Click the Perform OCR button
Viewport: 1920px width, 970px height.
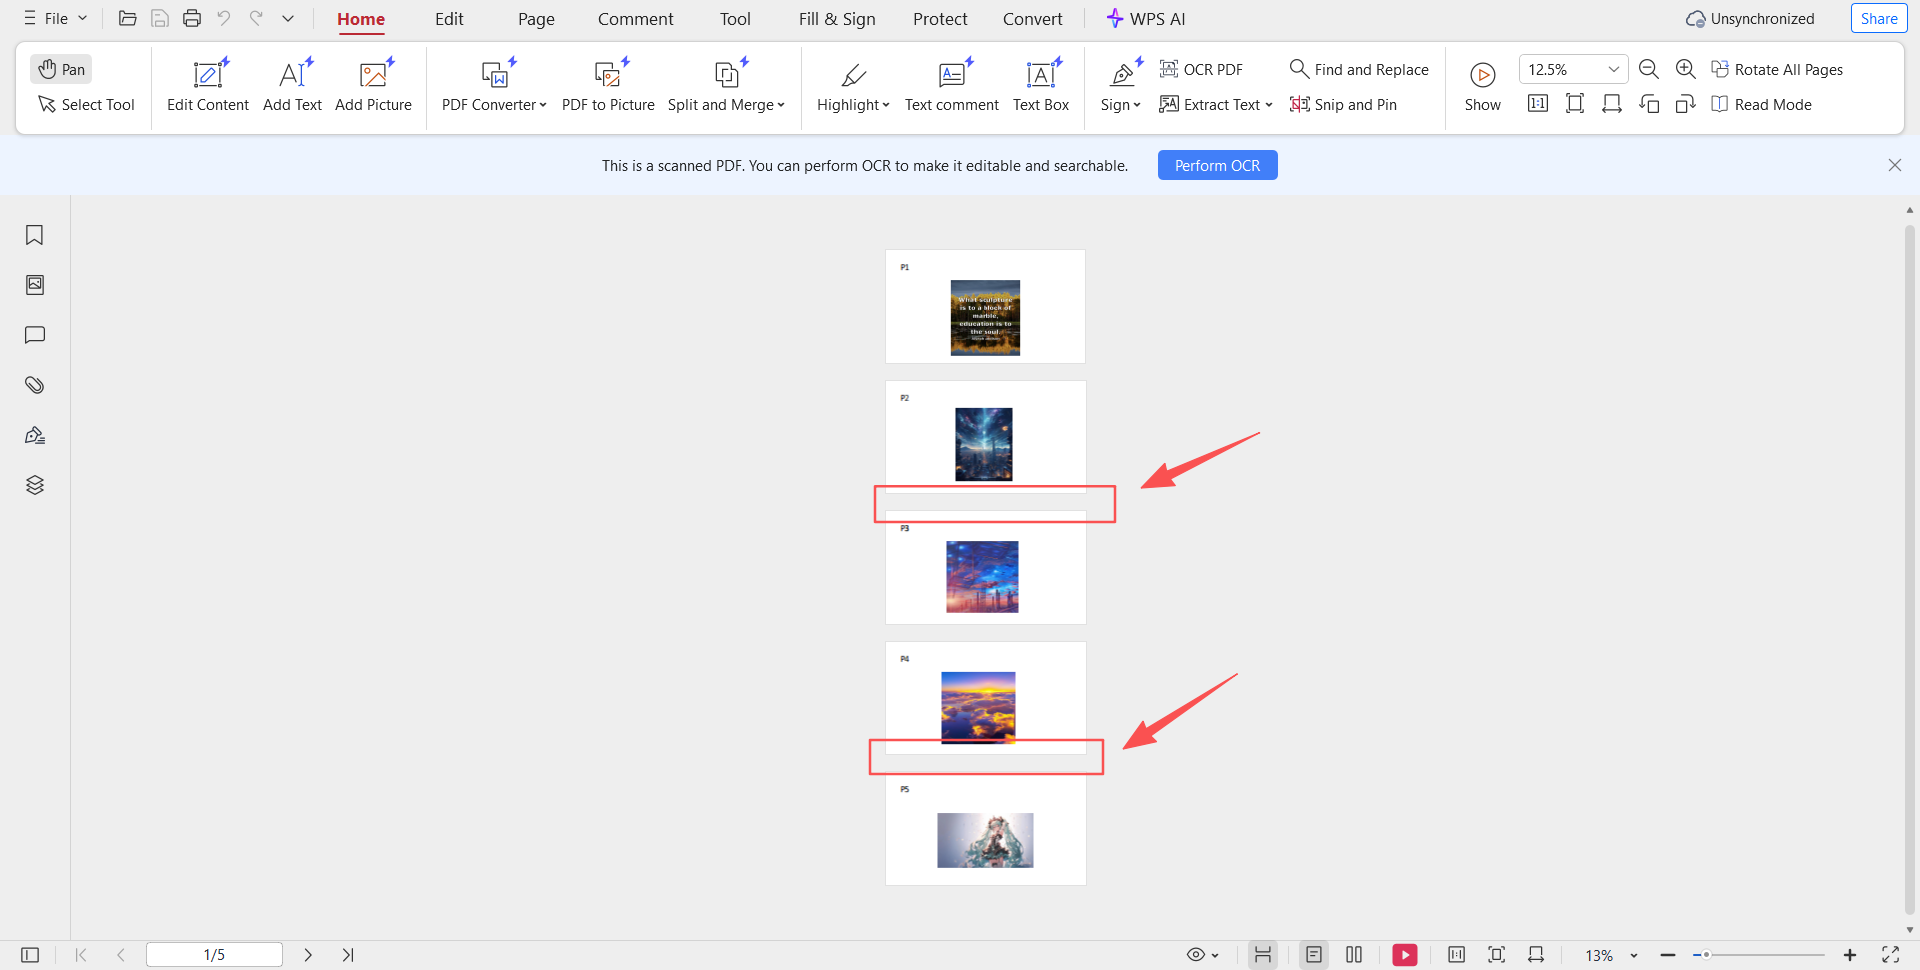(1217, 165)
